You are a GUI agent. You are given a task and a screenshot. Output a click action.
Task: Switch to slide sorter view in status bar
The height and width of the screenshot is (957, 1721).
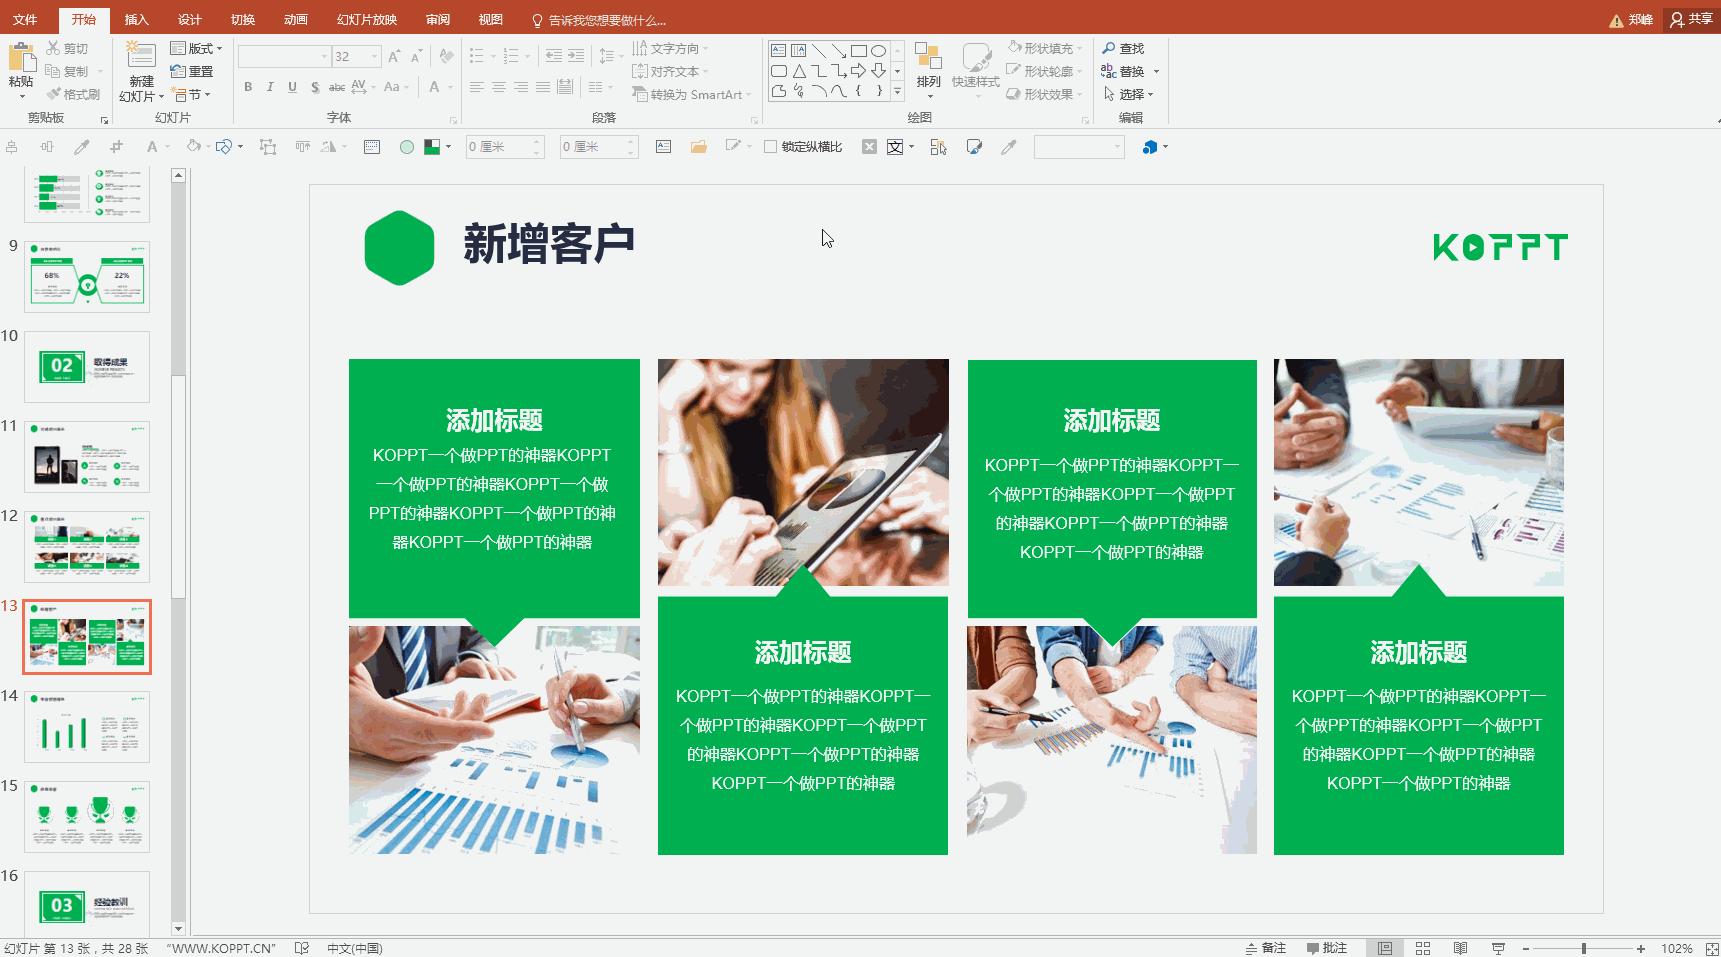click(x=1423, y=947)
